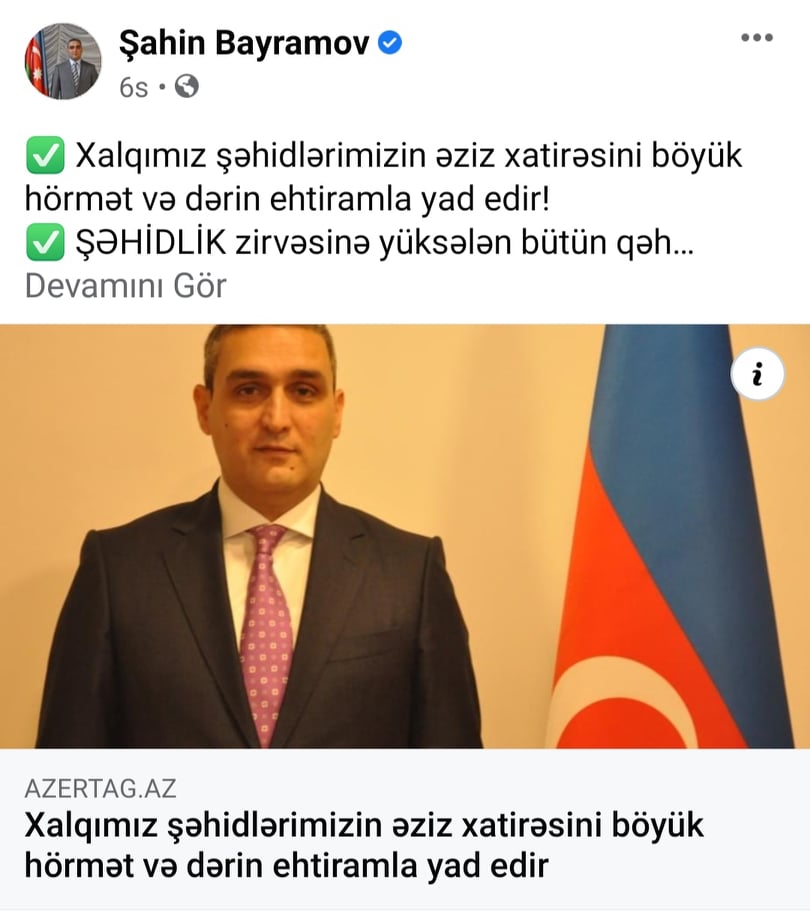Click the first green checkmark emoji
This screenshot has width=810, height=914.
45,156
